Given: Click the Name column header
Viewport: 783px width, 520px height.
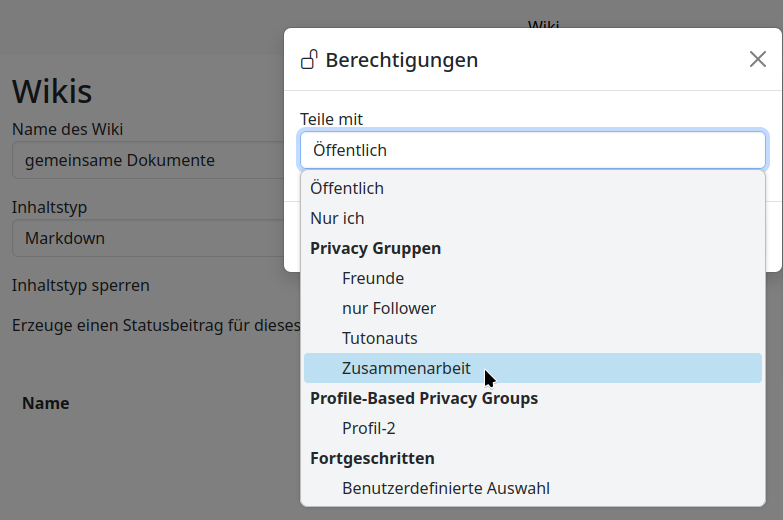Looking at the screenshot, I should [46, 403].
